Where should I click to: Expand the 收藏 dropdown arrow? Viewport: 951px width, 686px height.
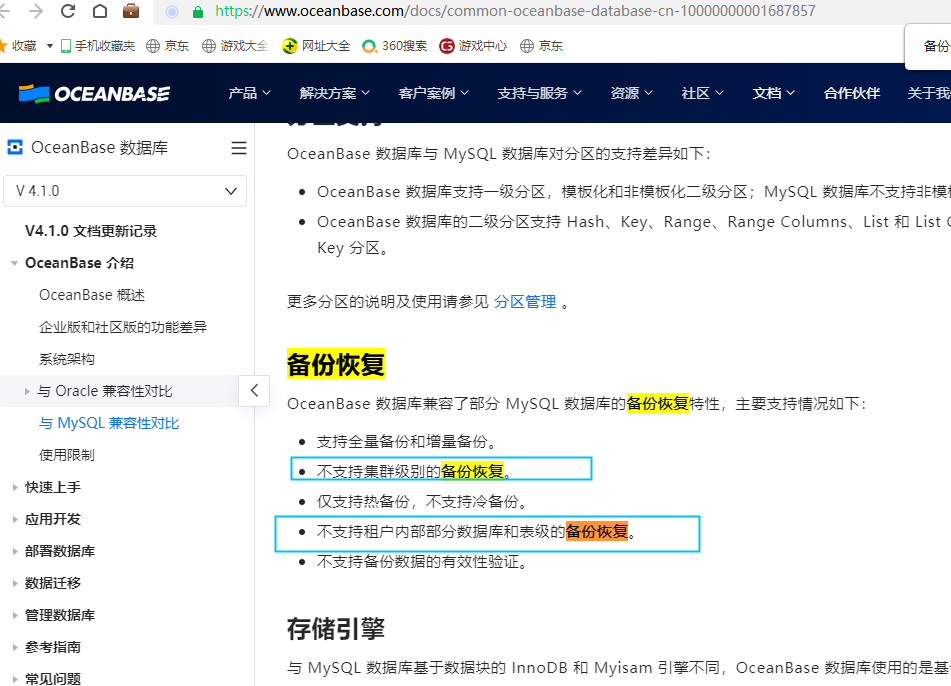pos(50,46)
